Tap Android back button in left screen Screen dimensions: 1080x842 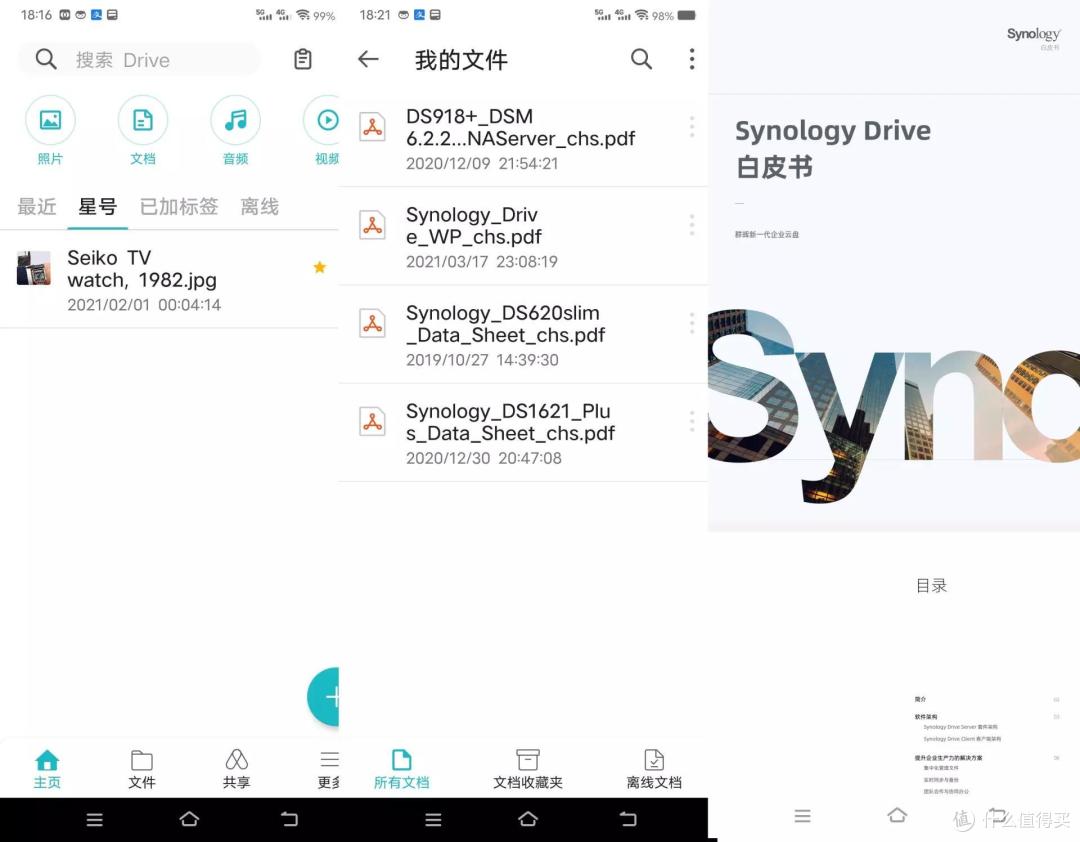point(289,819)
